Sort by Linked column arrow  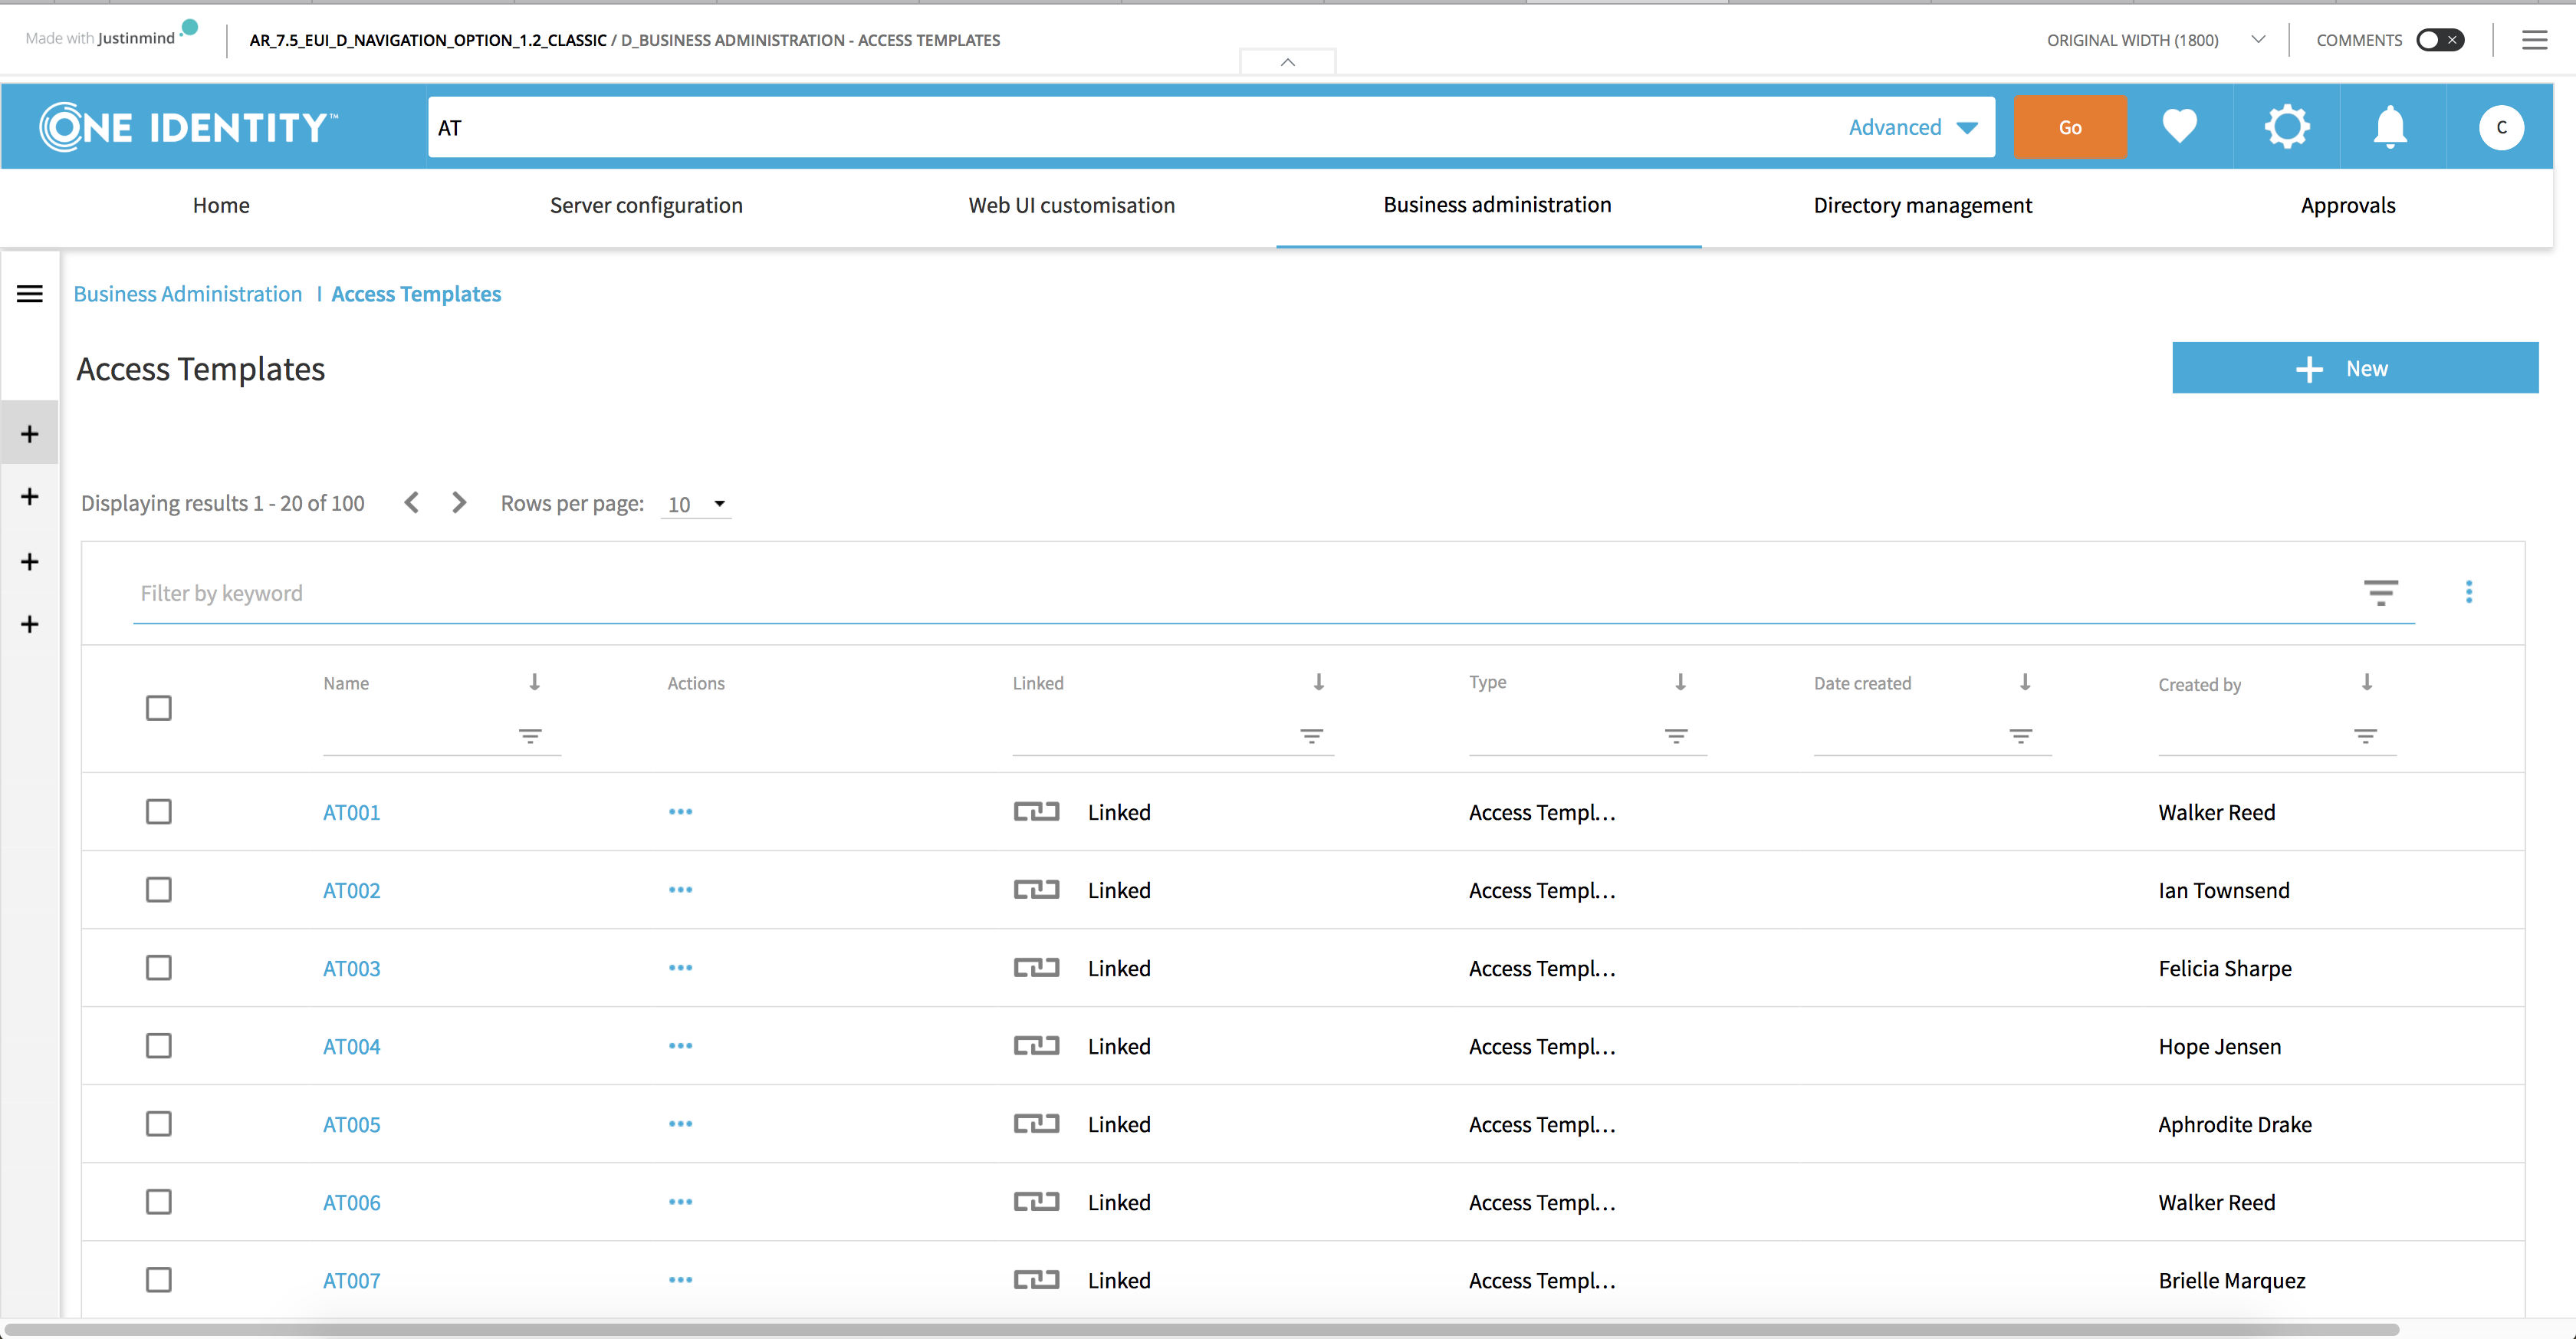pyautogui.click(x=1318, y=682)
